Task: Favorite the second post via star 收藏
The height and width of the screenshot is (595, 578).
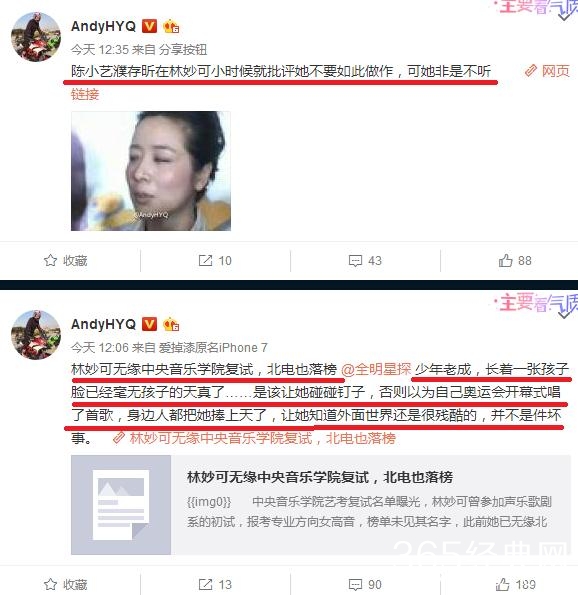Action: point(65,584)
